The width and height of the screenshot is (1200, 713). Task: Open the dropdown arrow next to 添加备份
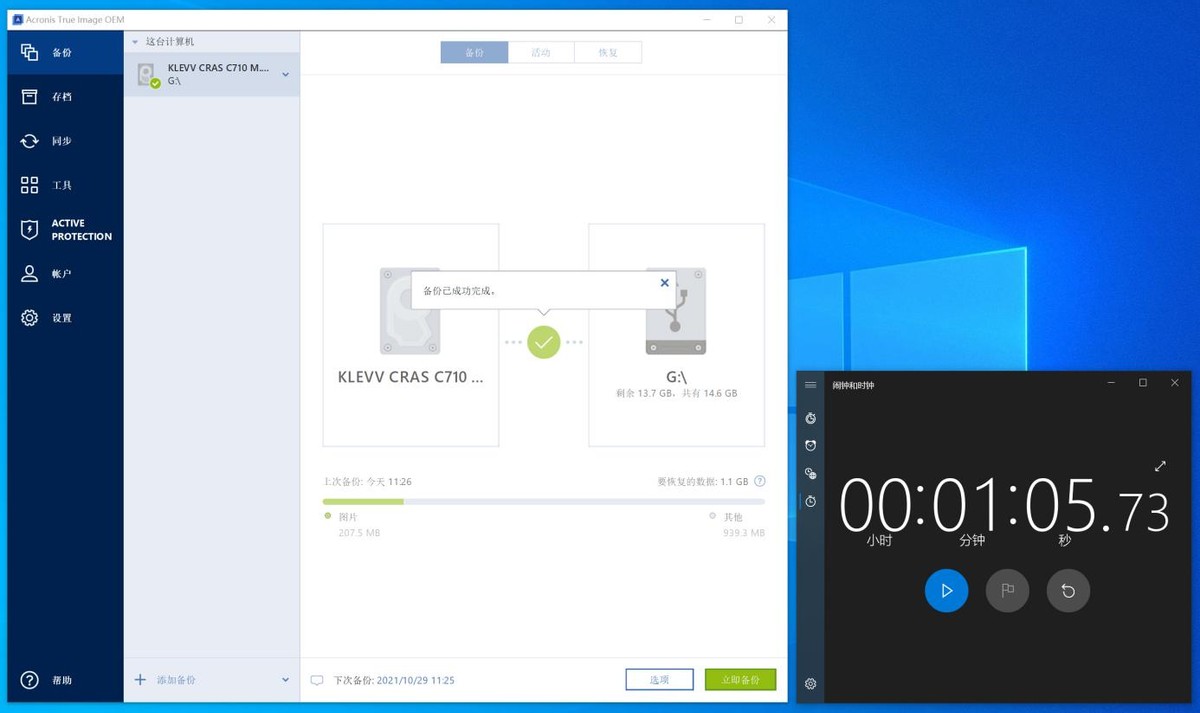click(x=286, y=680)
